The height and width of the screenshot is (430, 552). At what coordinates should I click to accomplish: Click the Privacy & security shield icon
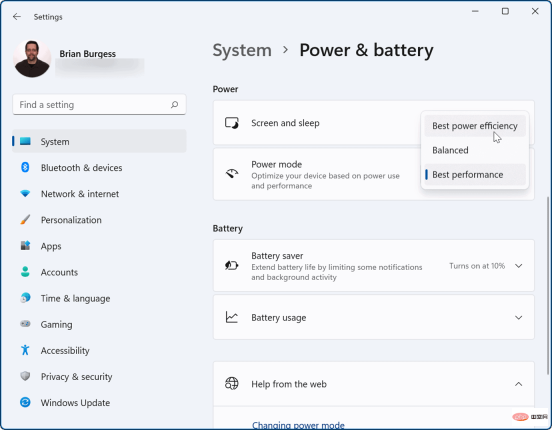coord(25,376)
